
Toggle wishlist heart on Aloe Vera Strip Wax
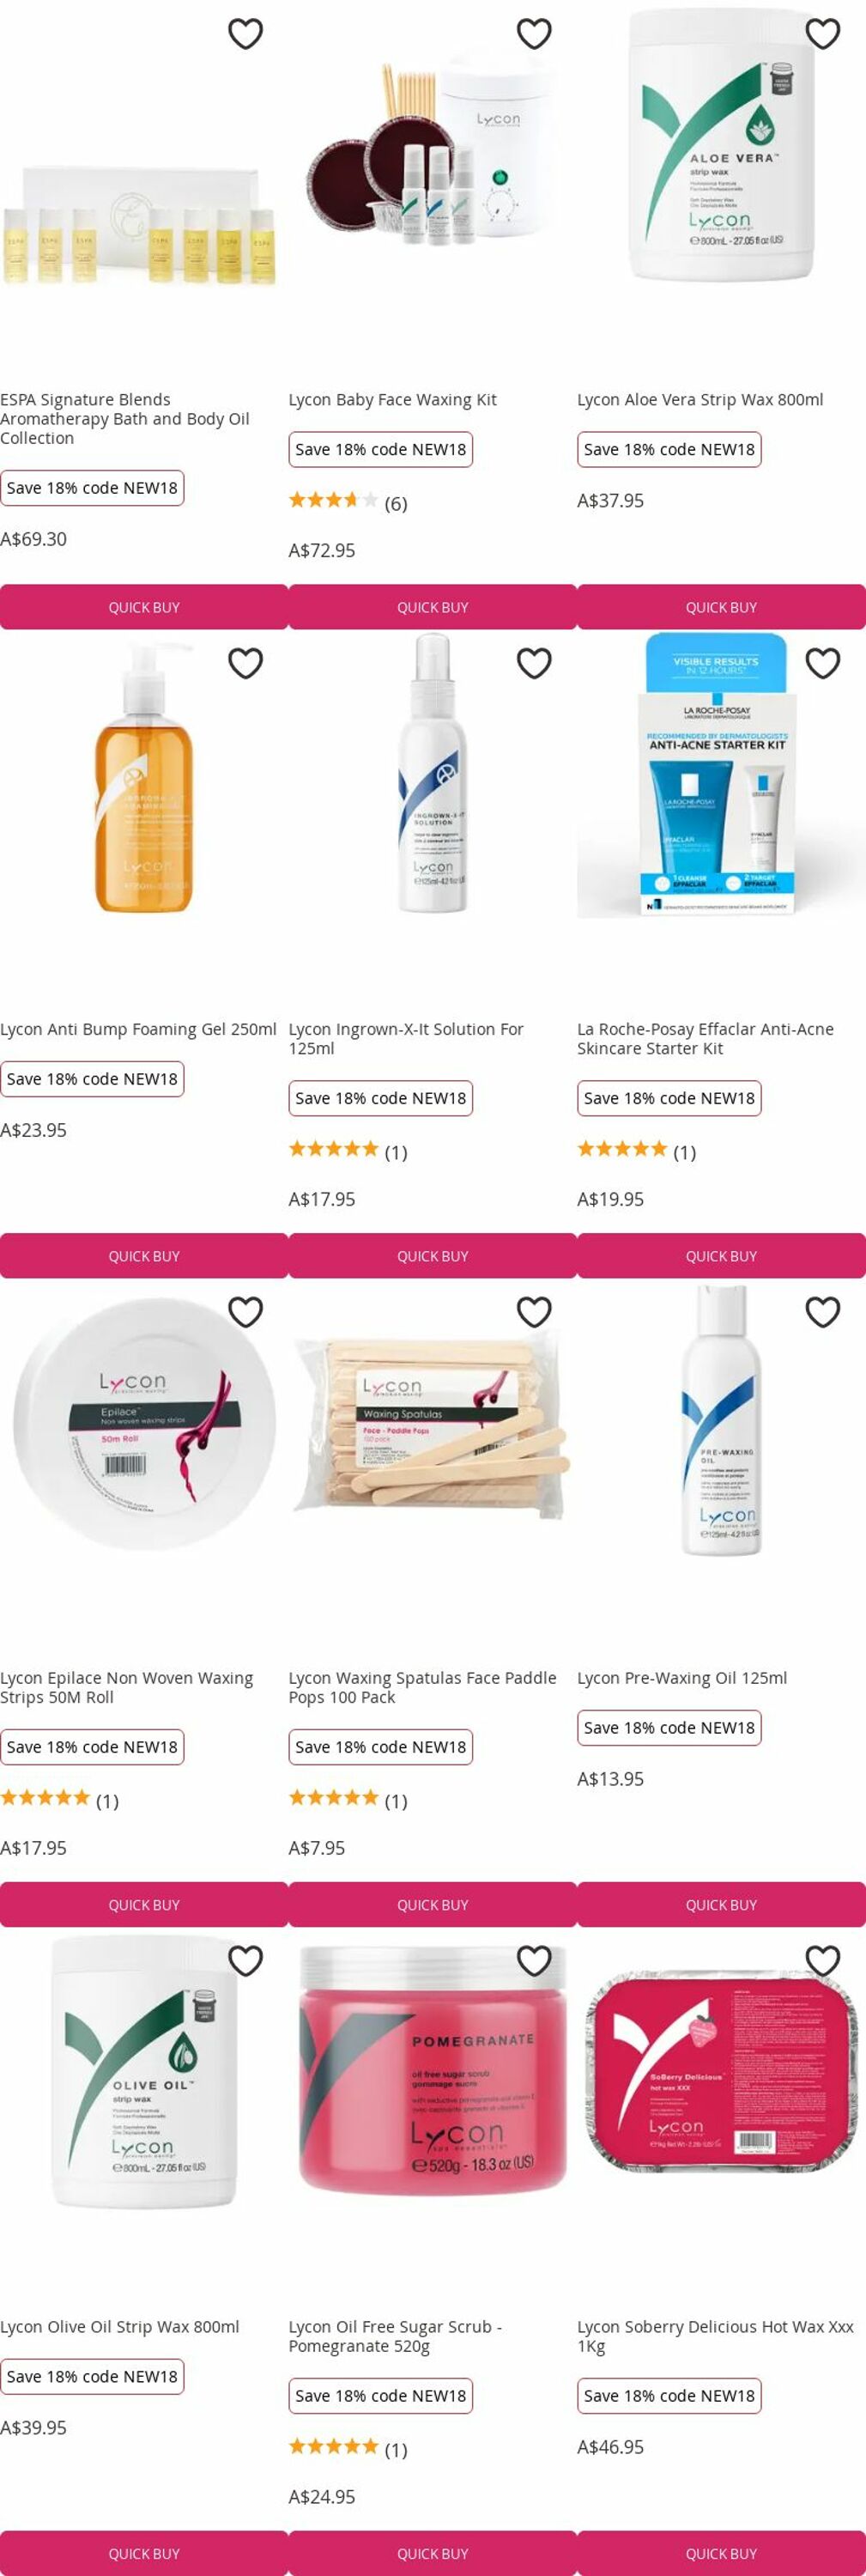coord(822,34)
